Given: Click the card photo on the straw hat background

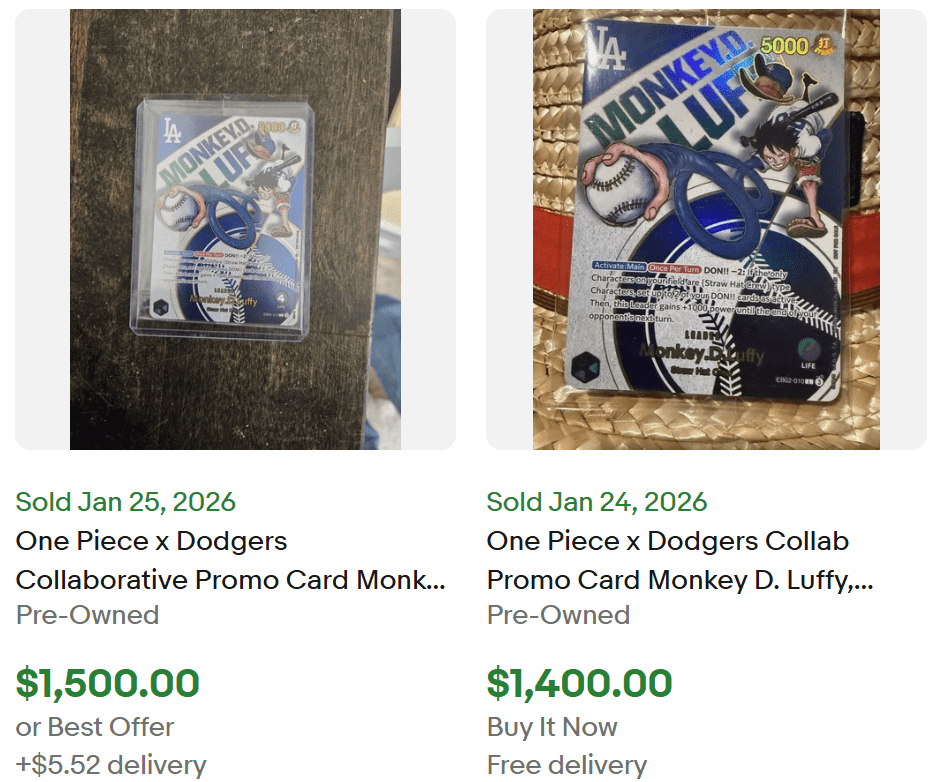Looking at the screenshot, I should [x=706, y=228].
